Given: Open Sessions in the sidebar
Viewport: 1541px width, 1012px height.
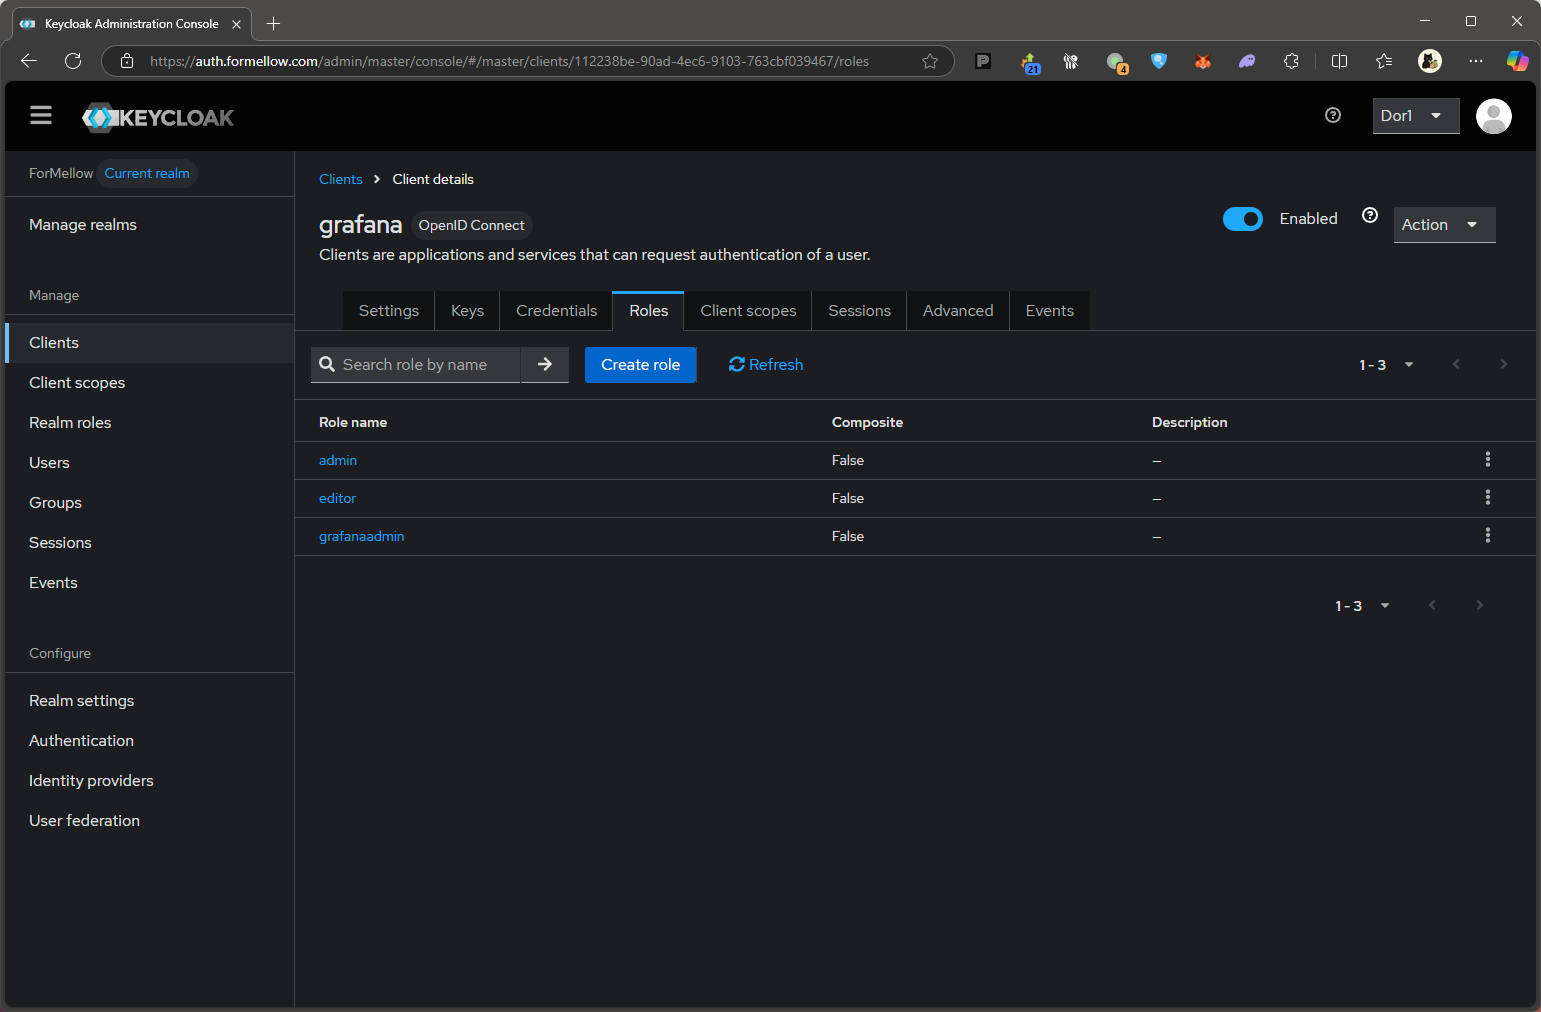Looking at the screenshot, I should click(150, 543).
